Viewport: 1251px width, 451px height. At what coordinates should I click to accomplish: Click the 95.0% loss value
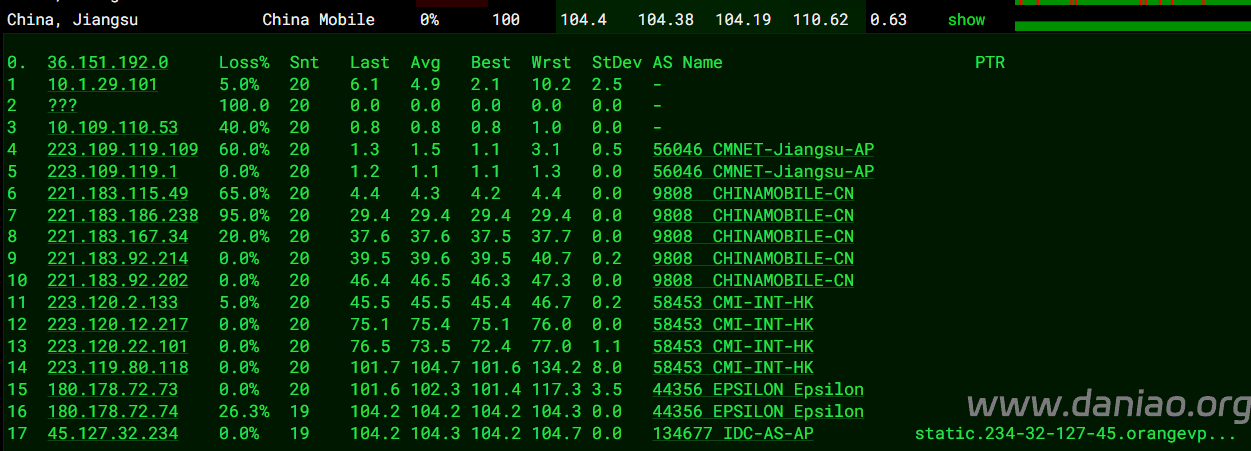coord(244,215)
